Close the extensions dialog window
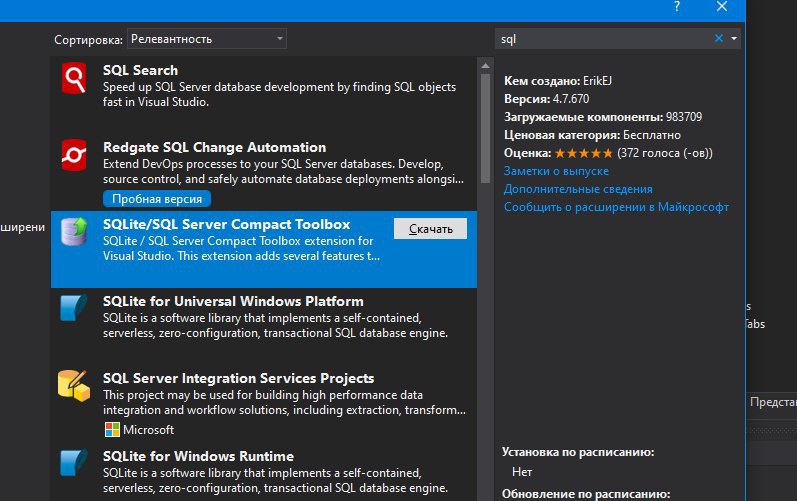 [x=722, y=7]
